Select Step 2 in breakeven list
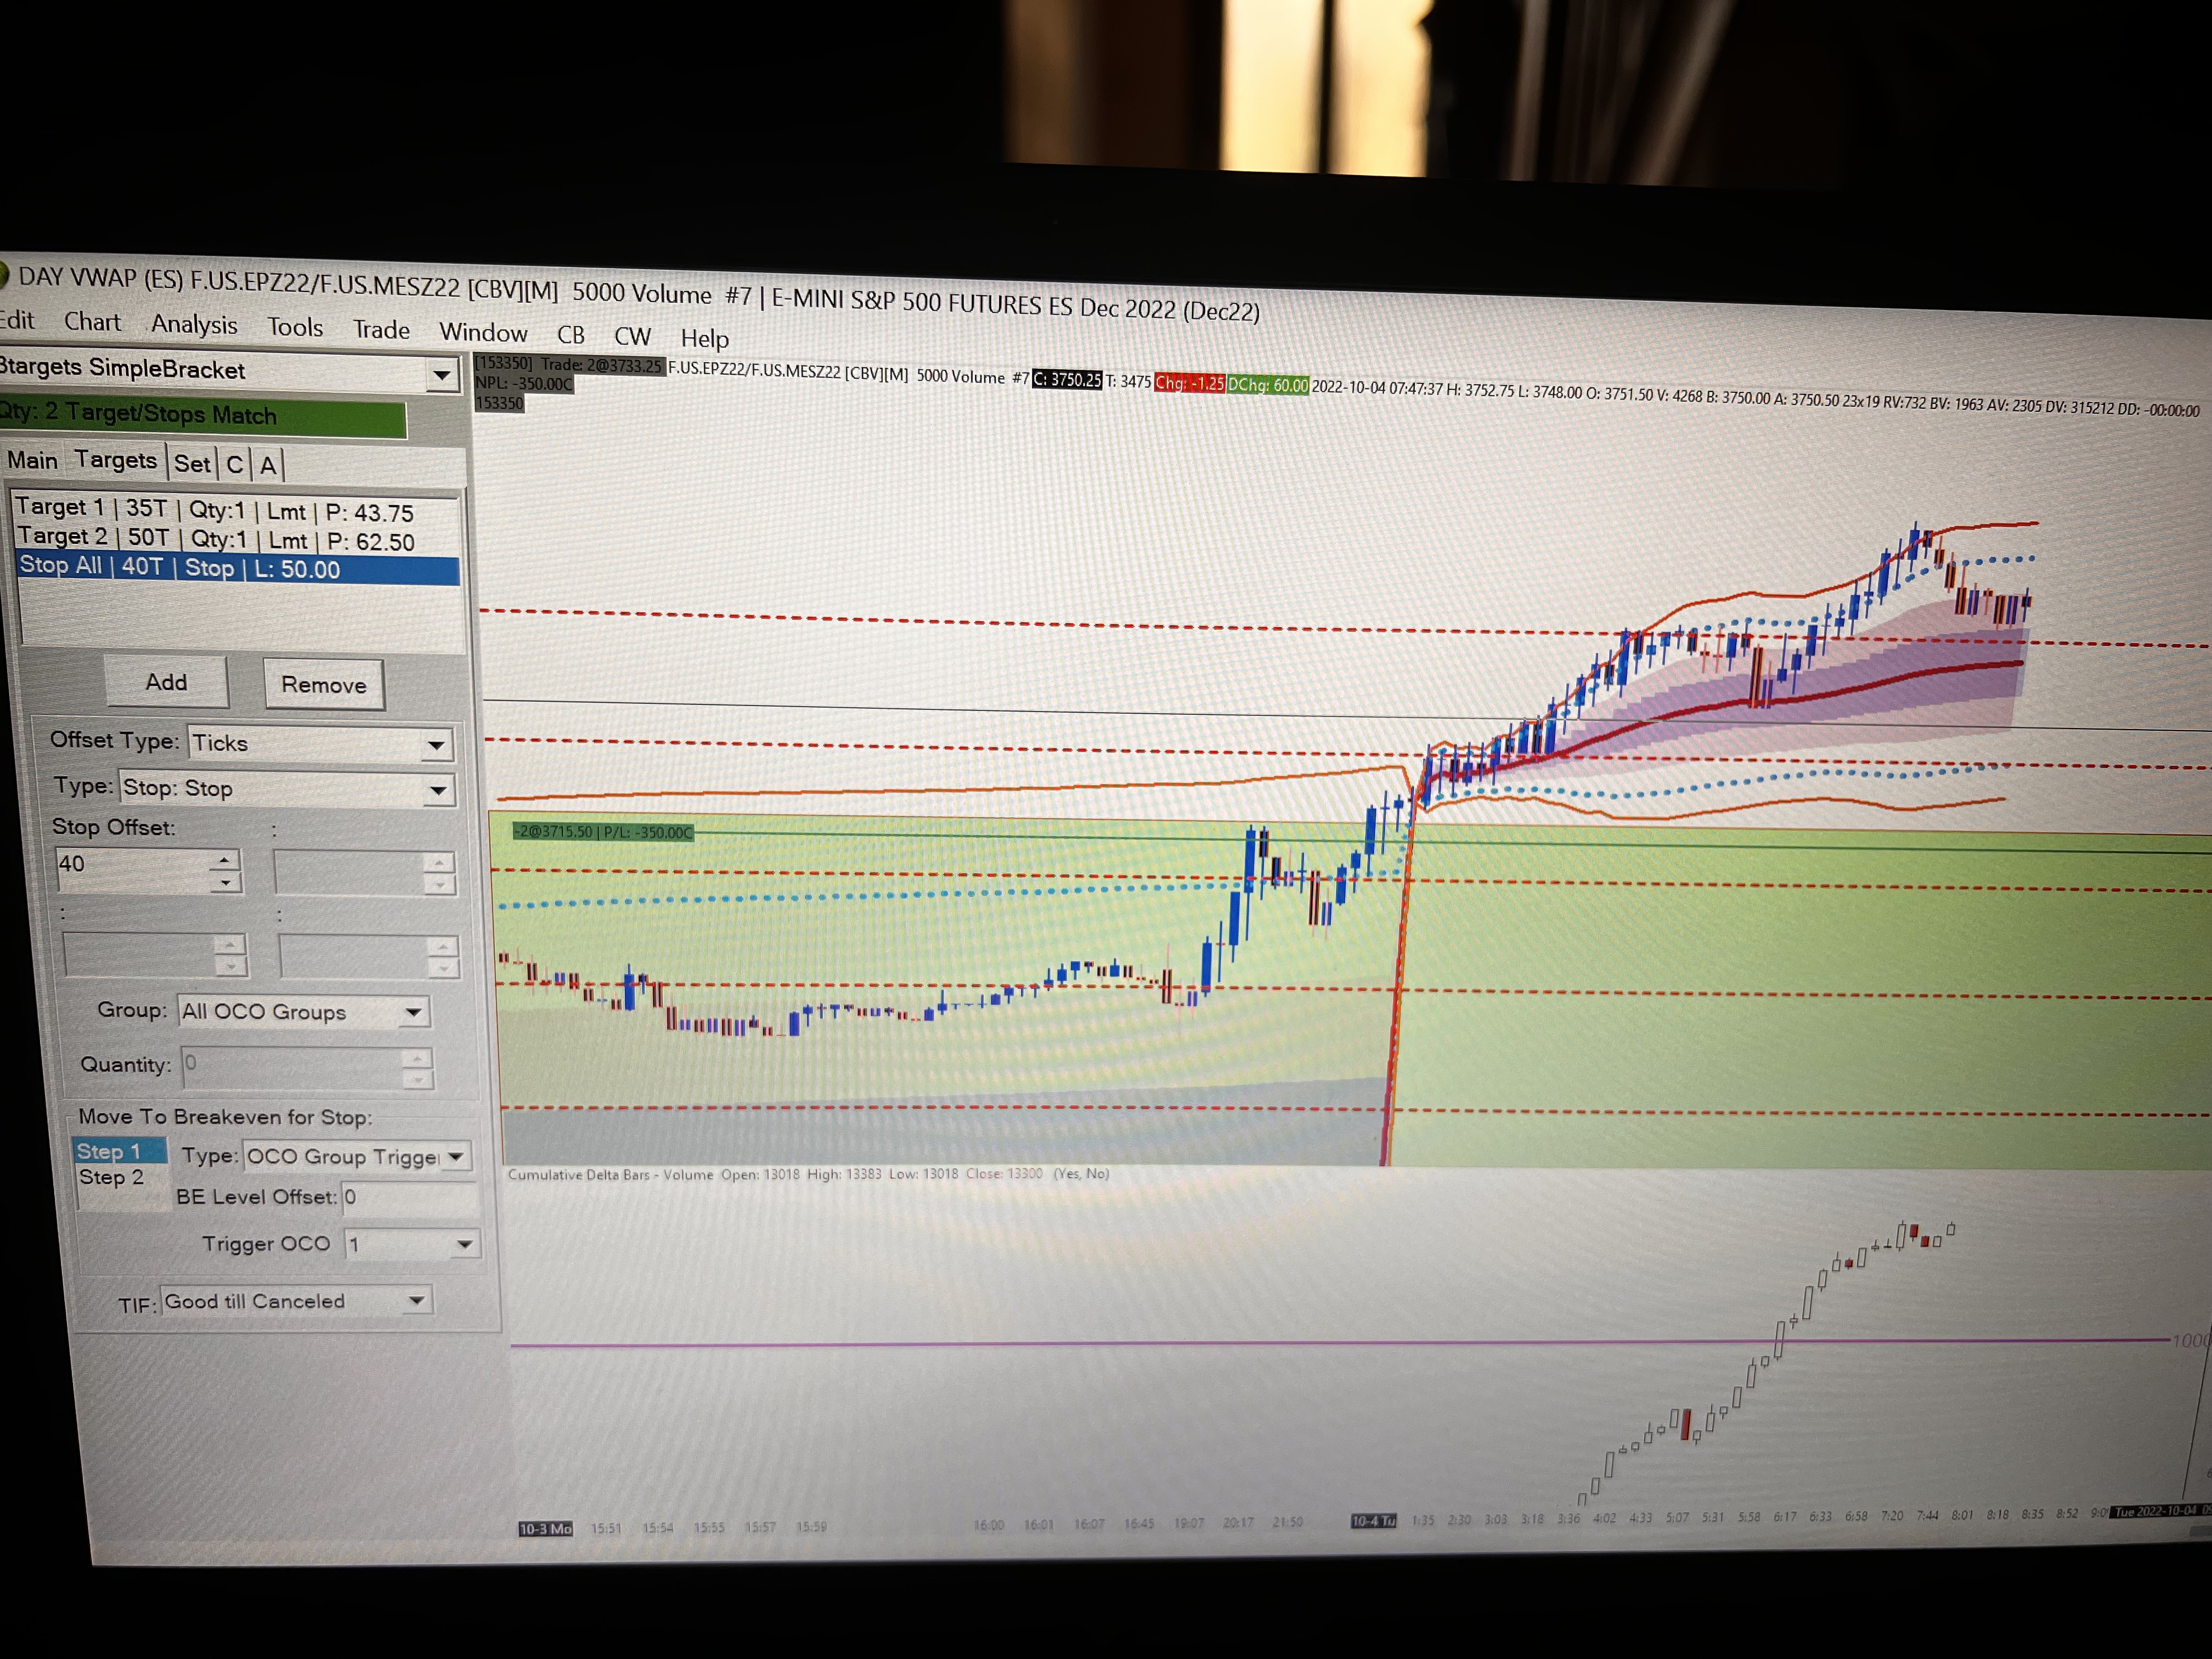This screenshot has height=1659, width=2212. pyautogui.click(x=111, y=1178)
